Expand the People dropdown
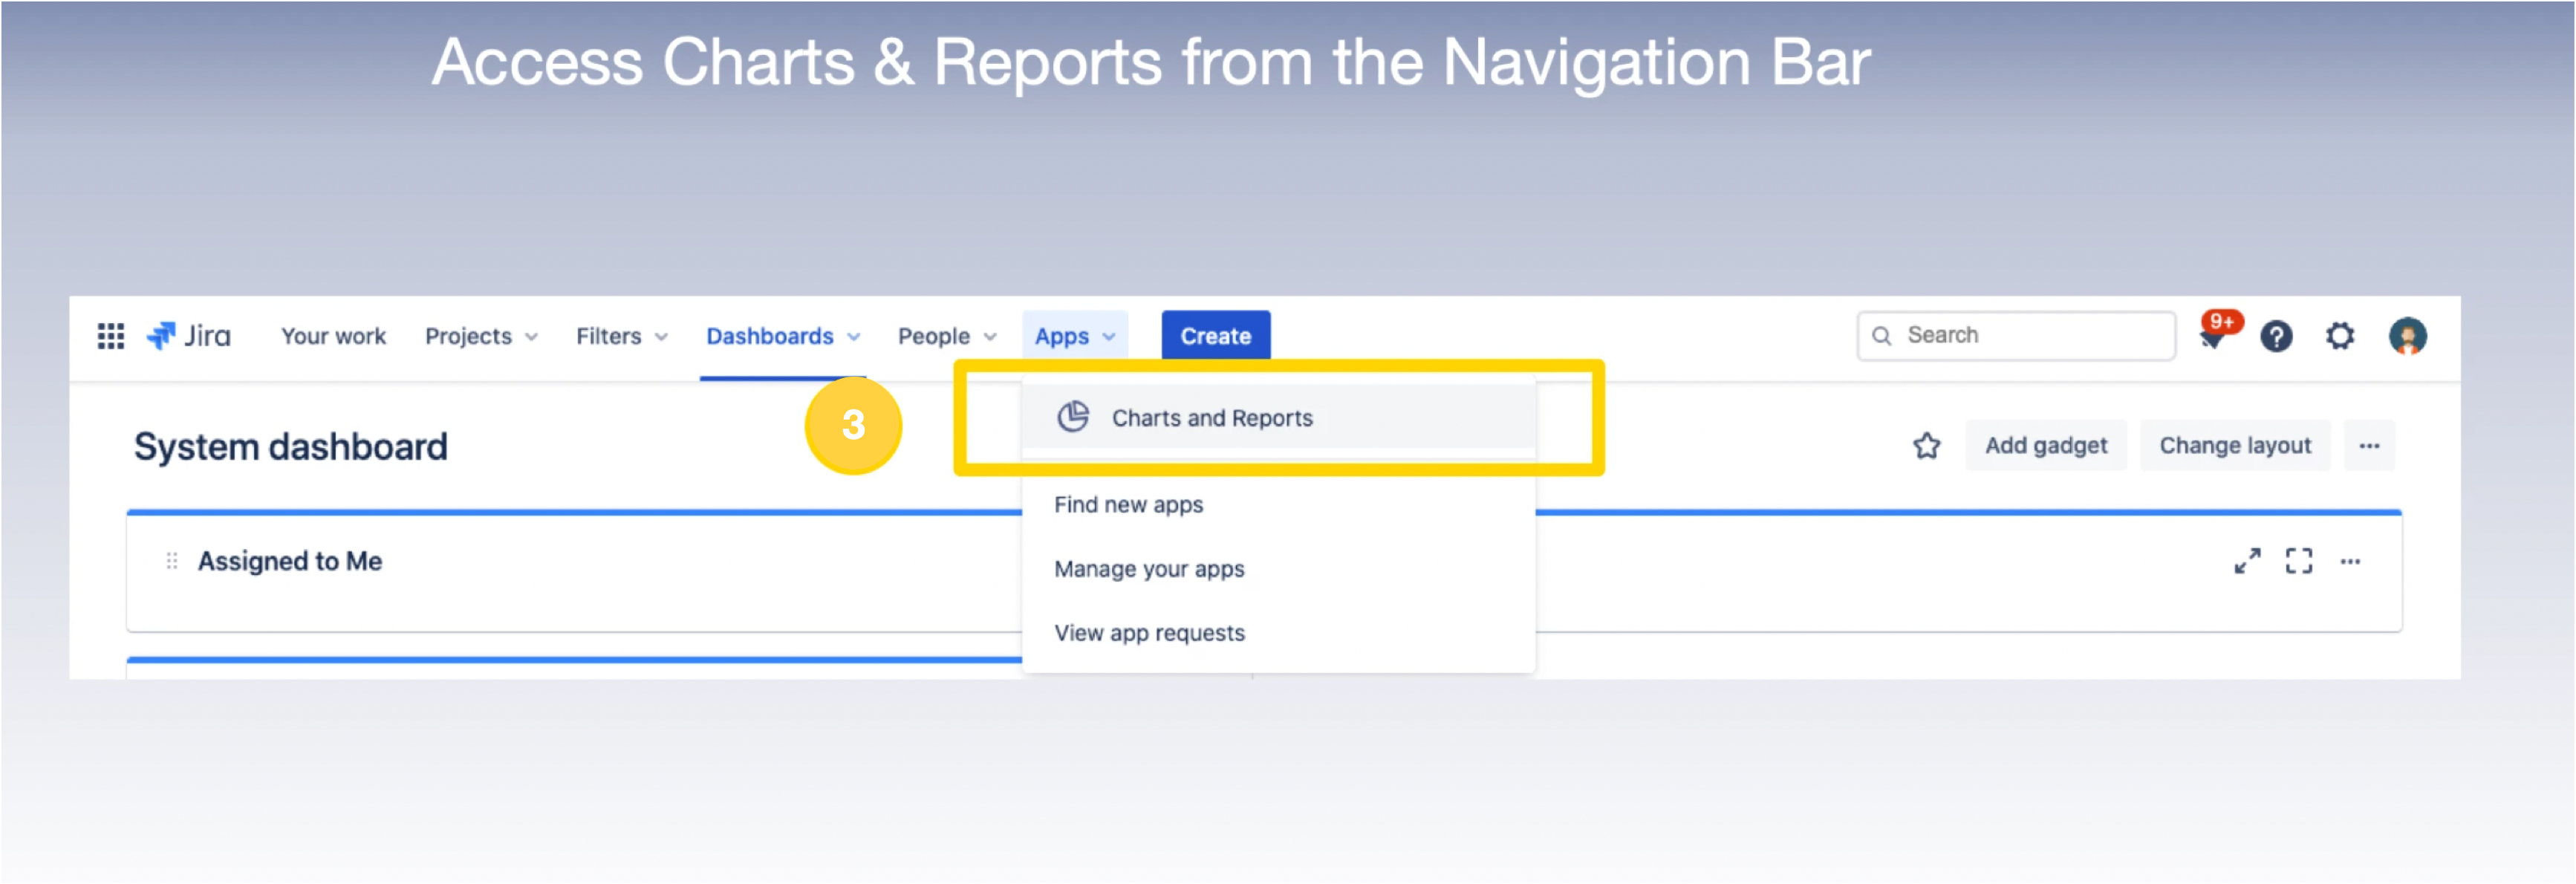This screenshot has width=2576, height=884. point(946,337)
